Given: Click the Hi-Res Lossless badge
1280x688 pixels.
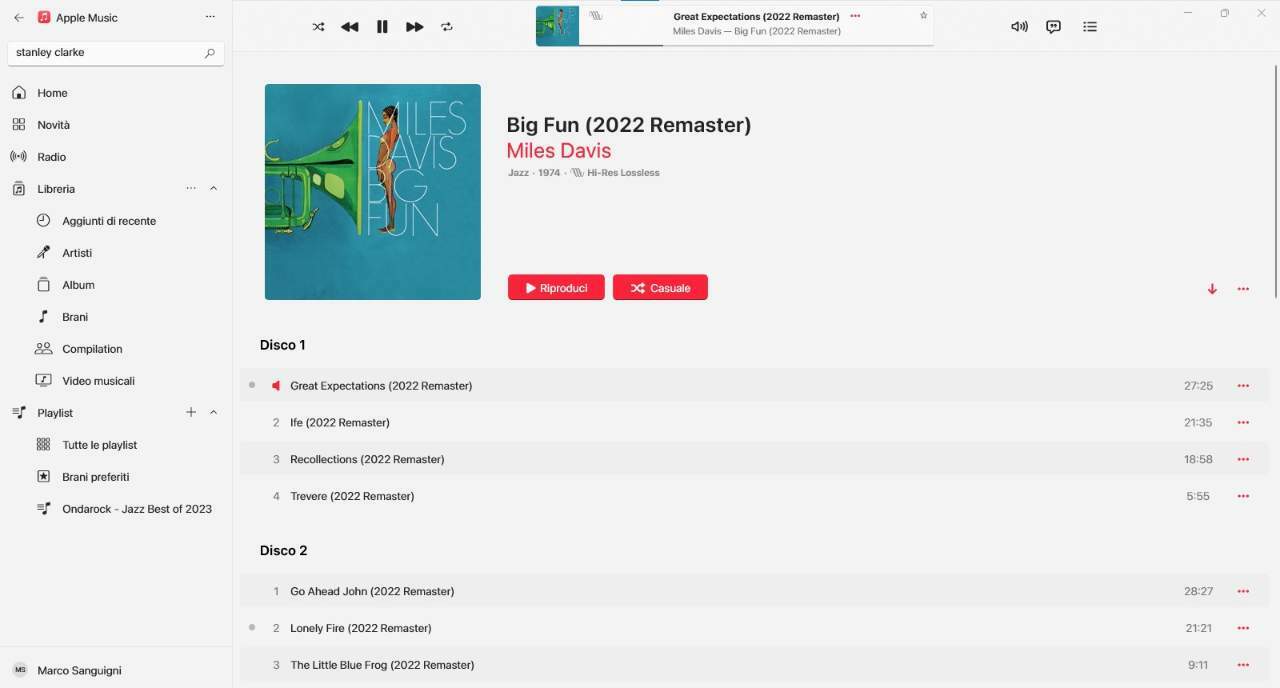Looking at the screenshot, I should 615,173.
